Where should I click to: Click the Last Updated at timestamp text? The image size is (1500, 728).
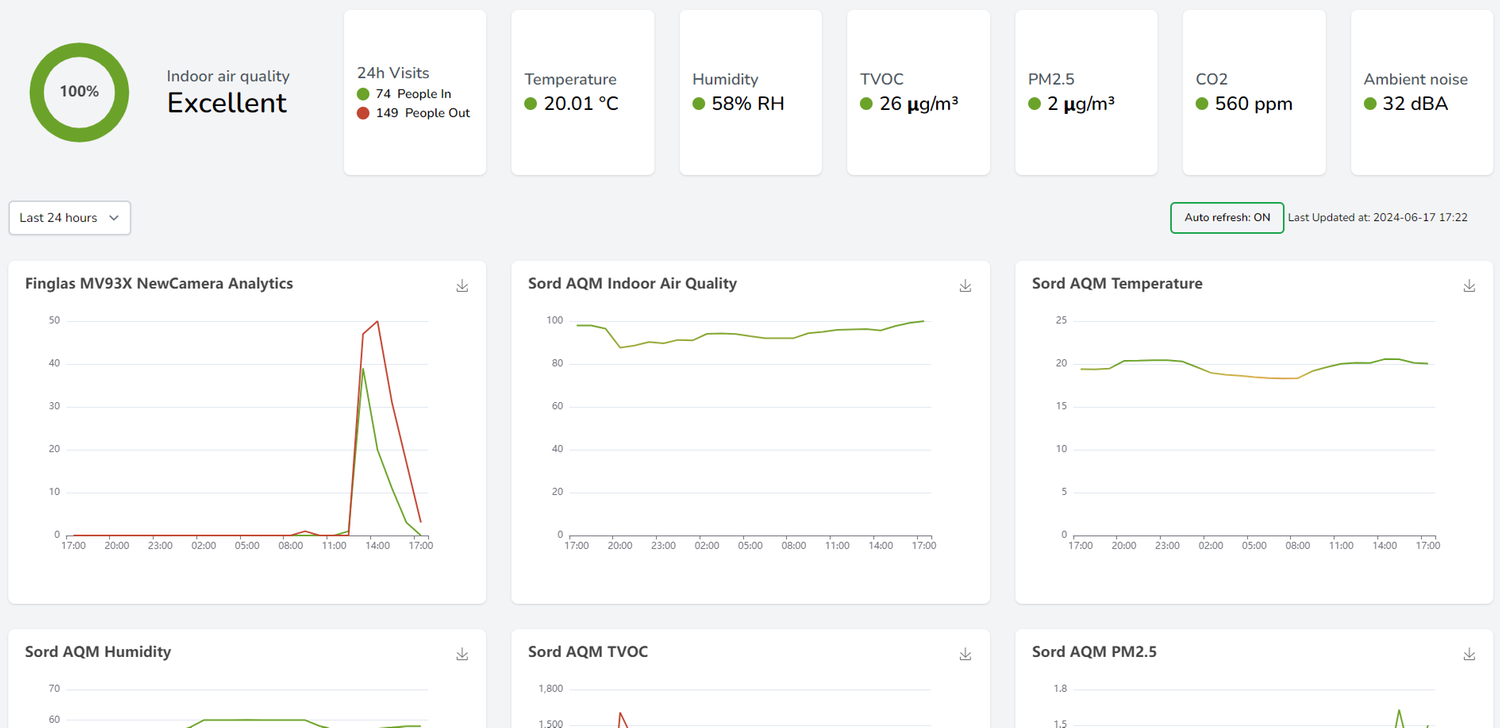[1378, 217]
